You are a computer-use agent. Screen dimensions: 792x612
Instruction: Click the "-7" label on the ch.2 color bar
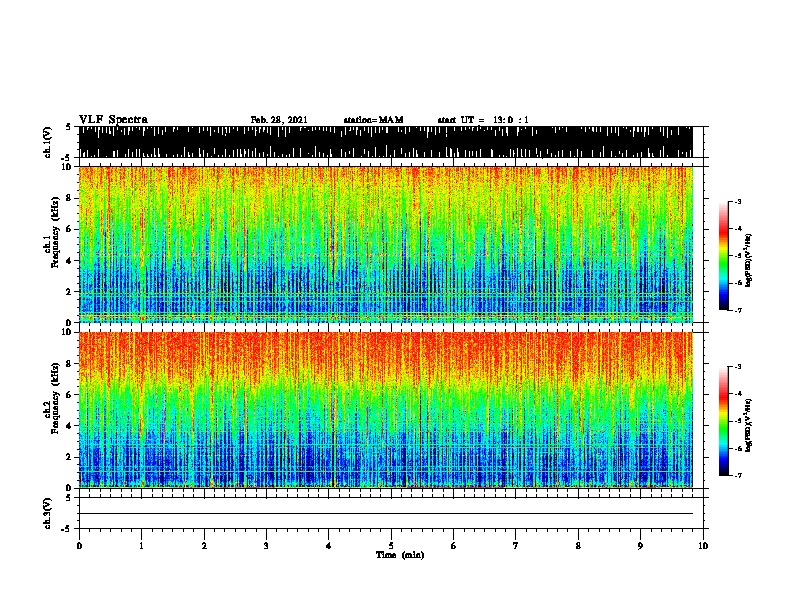(x=738, y=475)
